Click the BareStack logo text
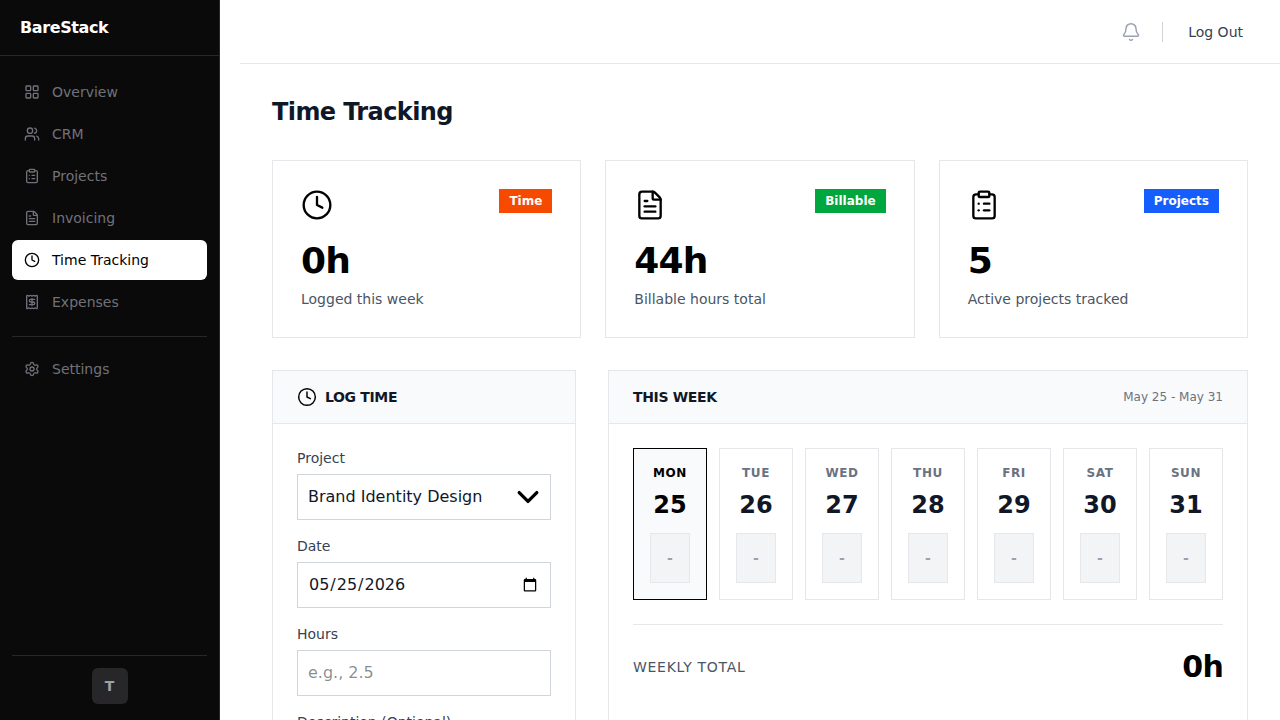This screenshot has width=1280, height=720. (64, 27)
